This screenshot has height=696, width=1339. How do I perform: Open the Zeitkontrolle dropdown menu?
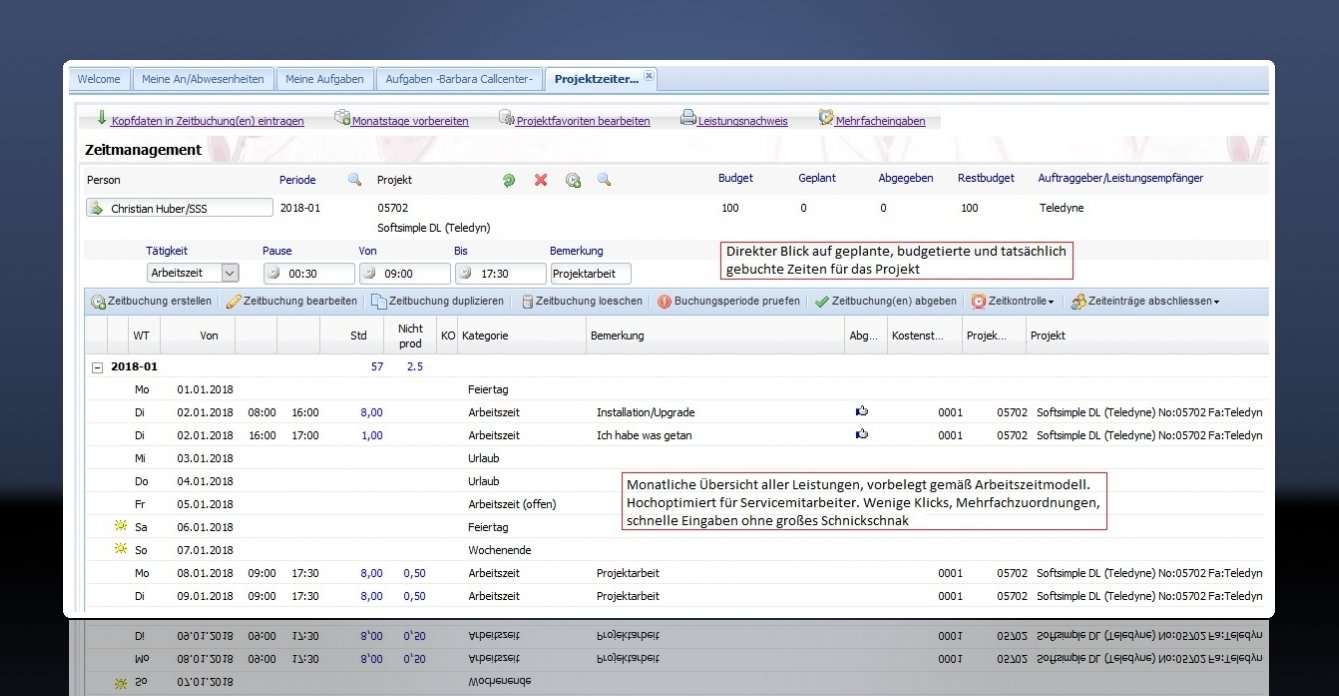click(1012, 301)
